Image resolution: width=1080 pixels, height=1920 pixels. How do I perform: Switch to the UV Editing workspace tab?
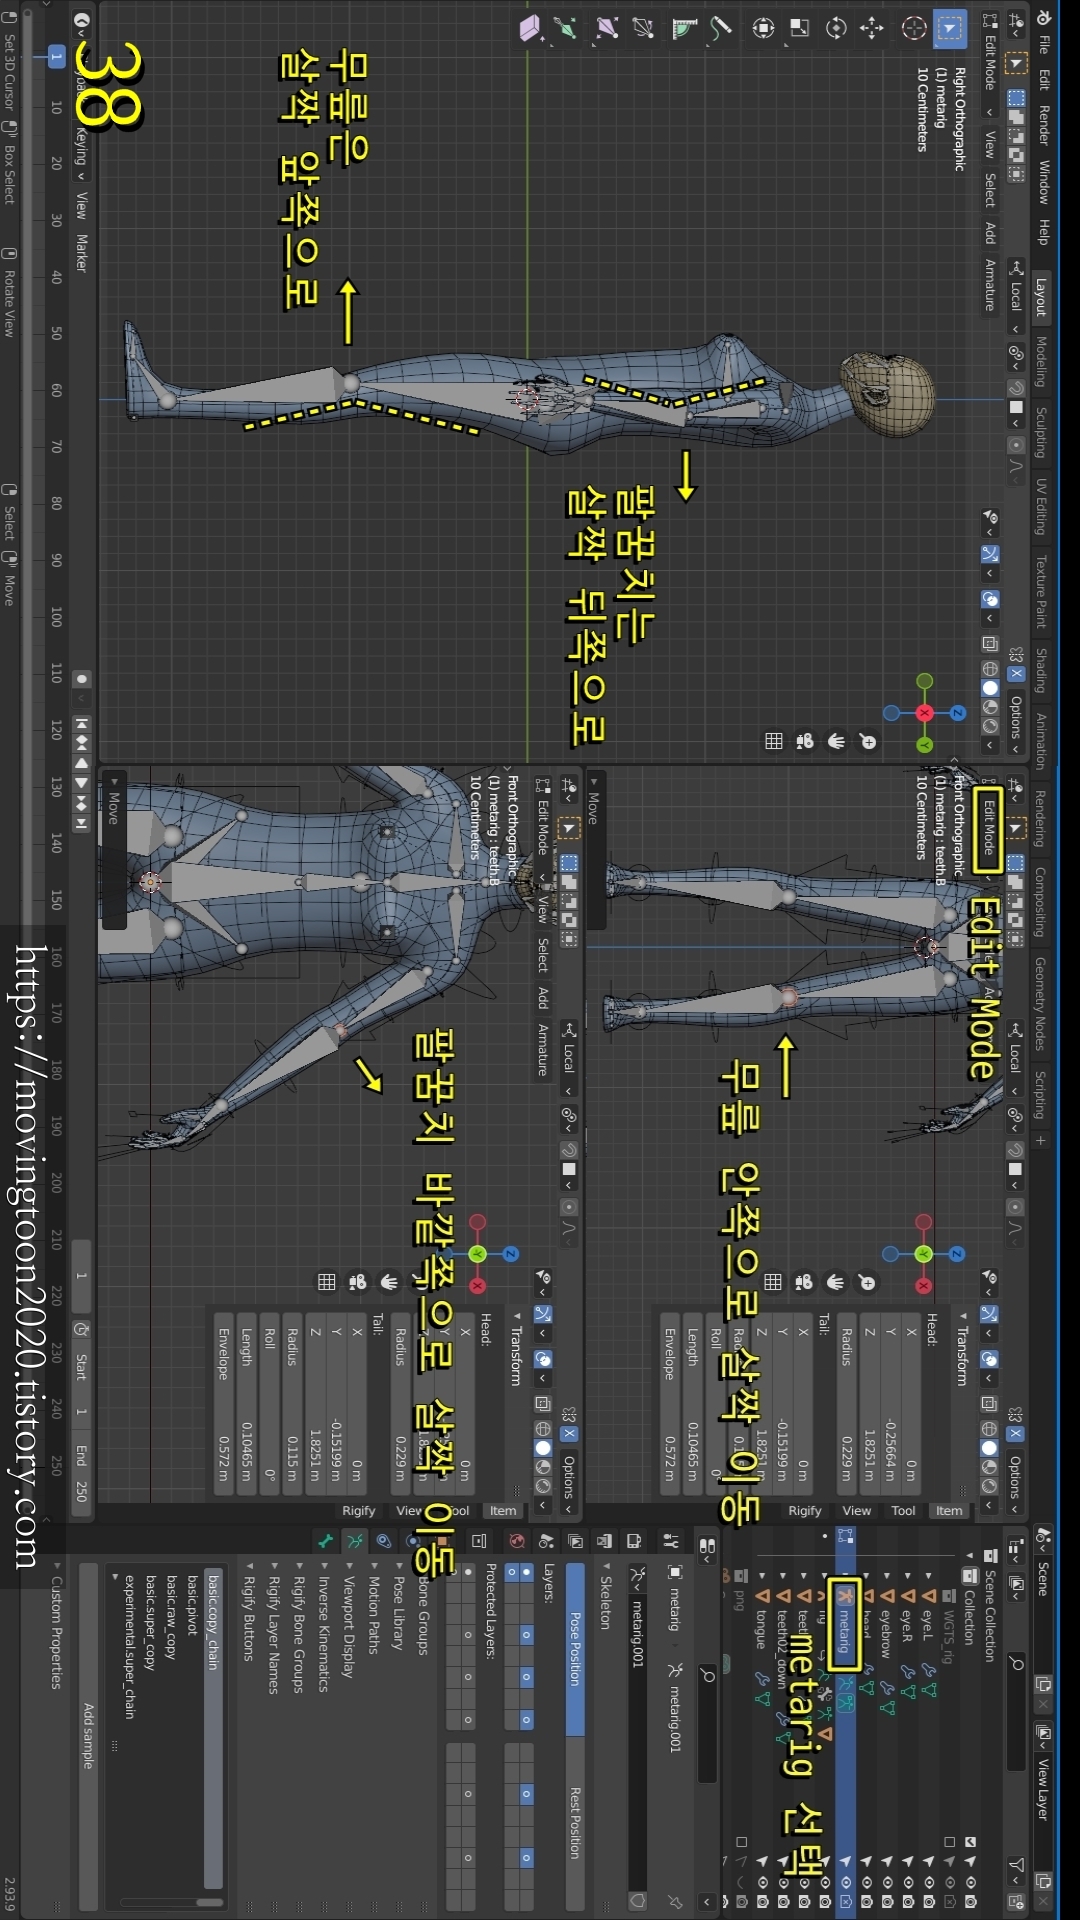pyautogui.click(x=1041, y=507)
